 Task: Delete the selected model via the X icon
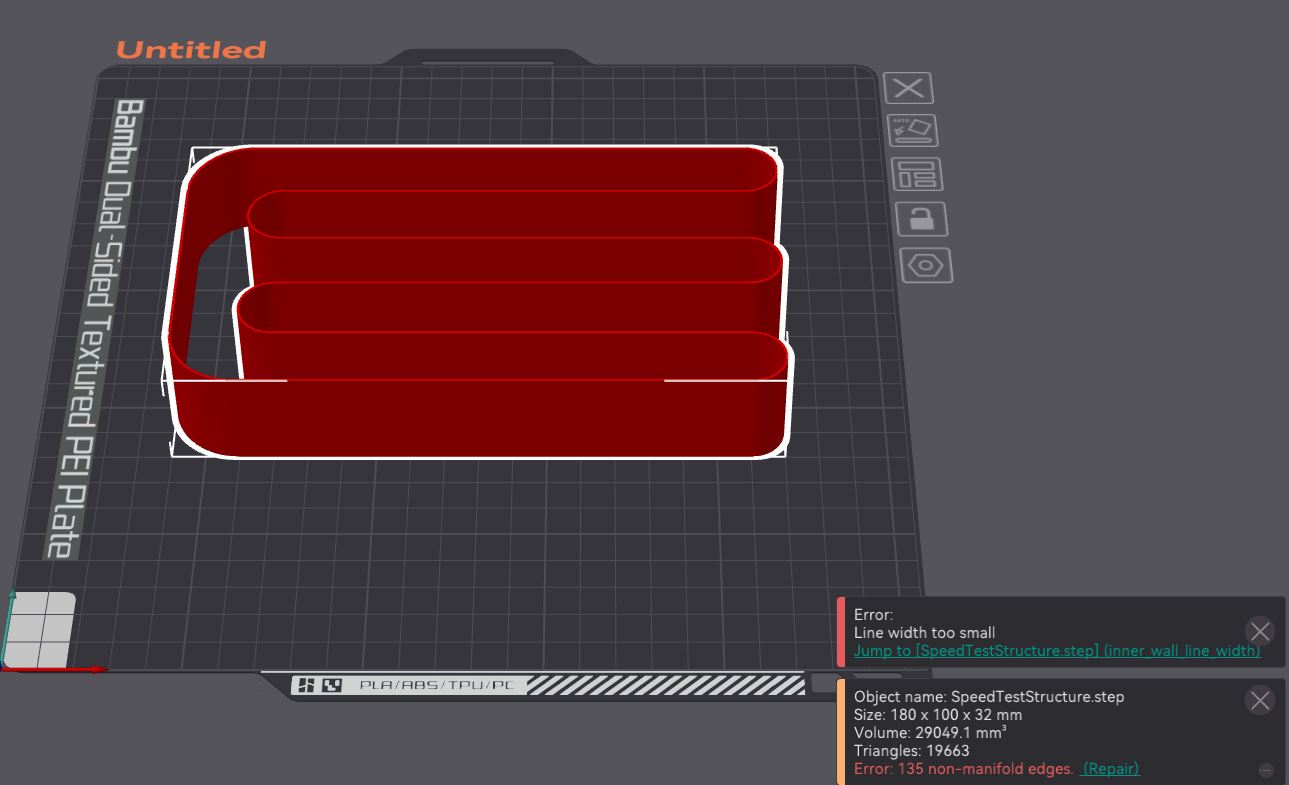point(909,88)
